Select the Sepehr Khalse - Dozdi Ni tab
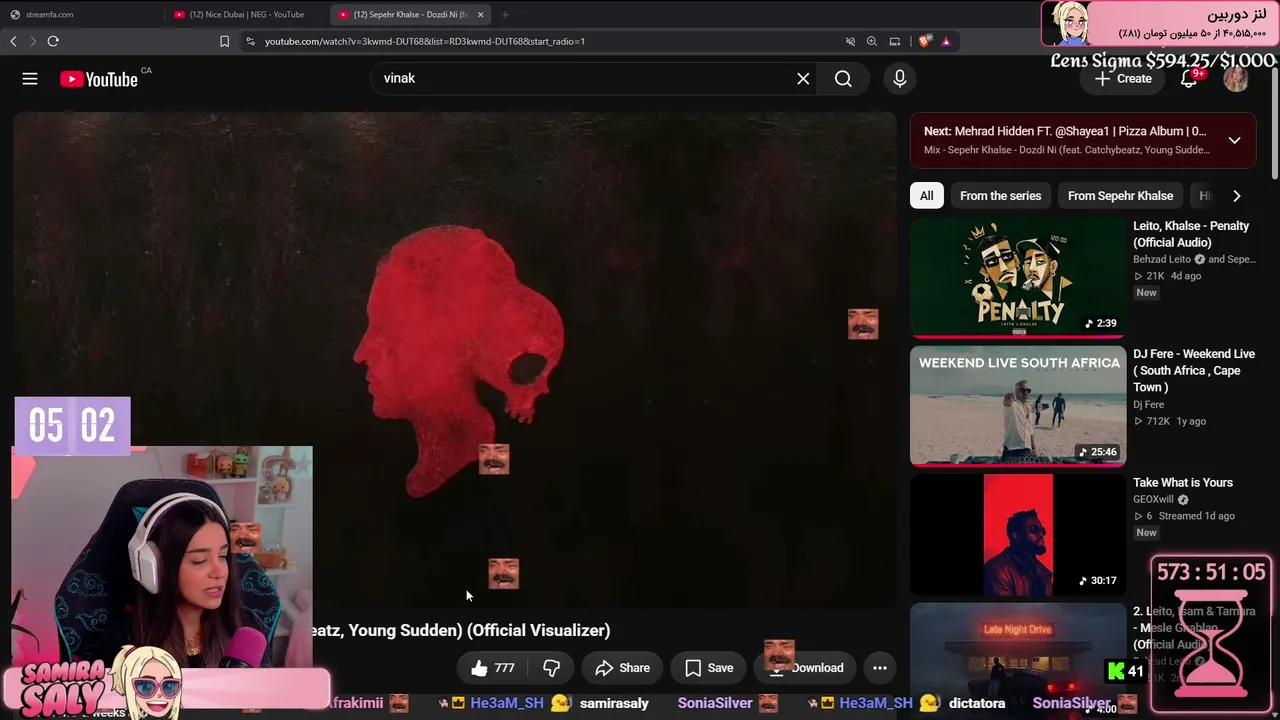 403,14
